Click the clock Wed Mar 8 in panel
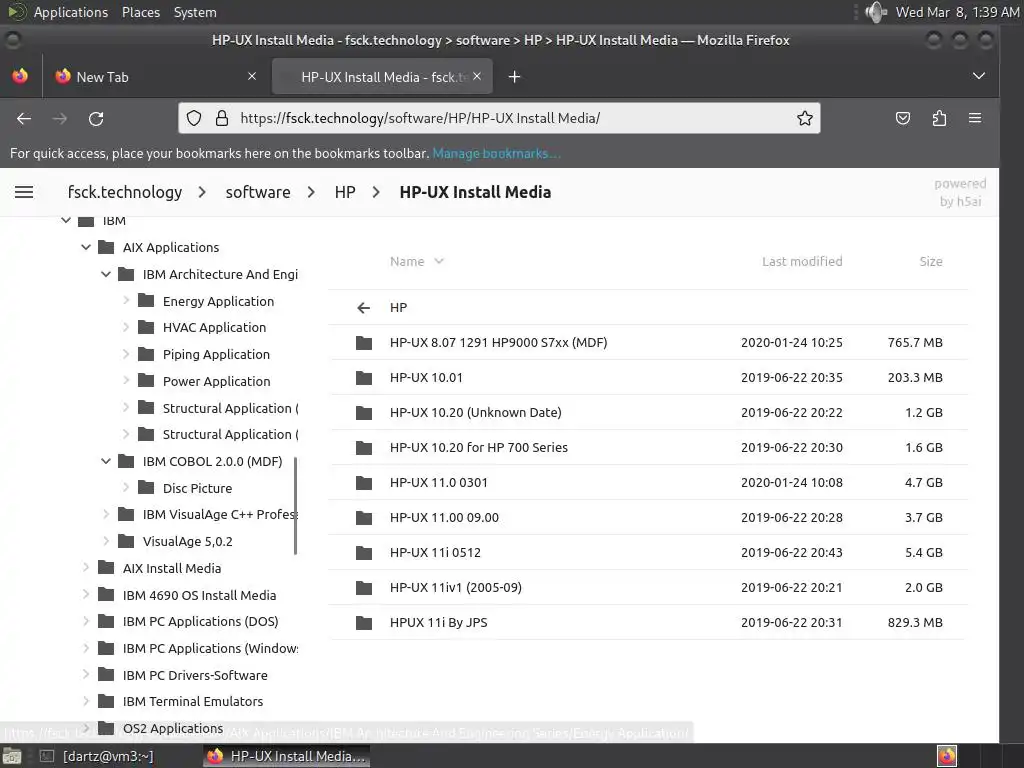The height and width of the screenshot is (768, 1024). click(957, 12)
